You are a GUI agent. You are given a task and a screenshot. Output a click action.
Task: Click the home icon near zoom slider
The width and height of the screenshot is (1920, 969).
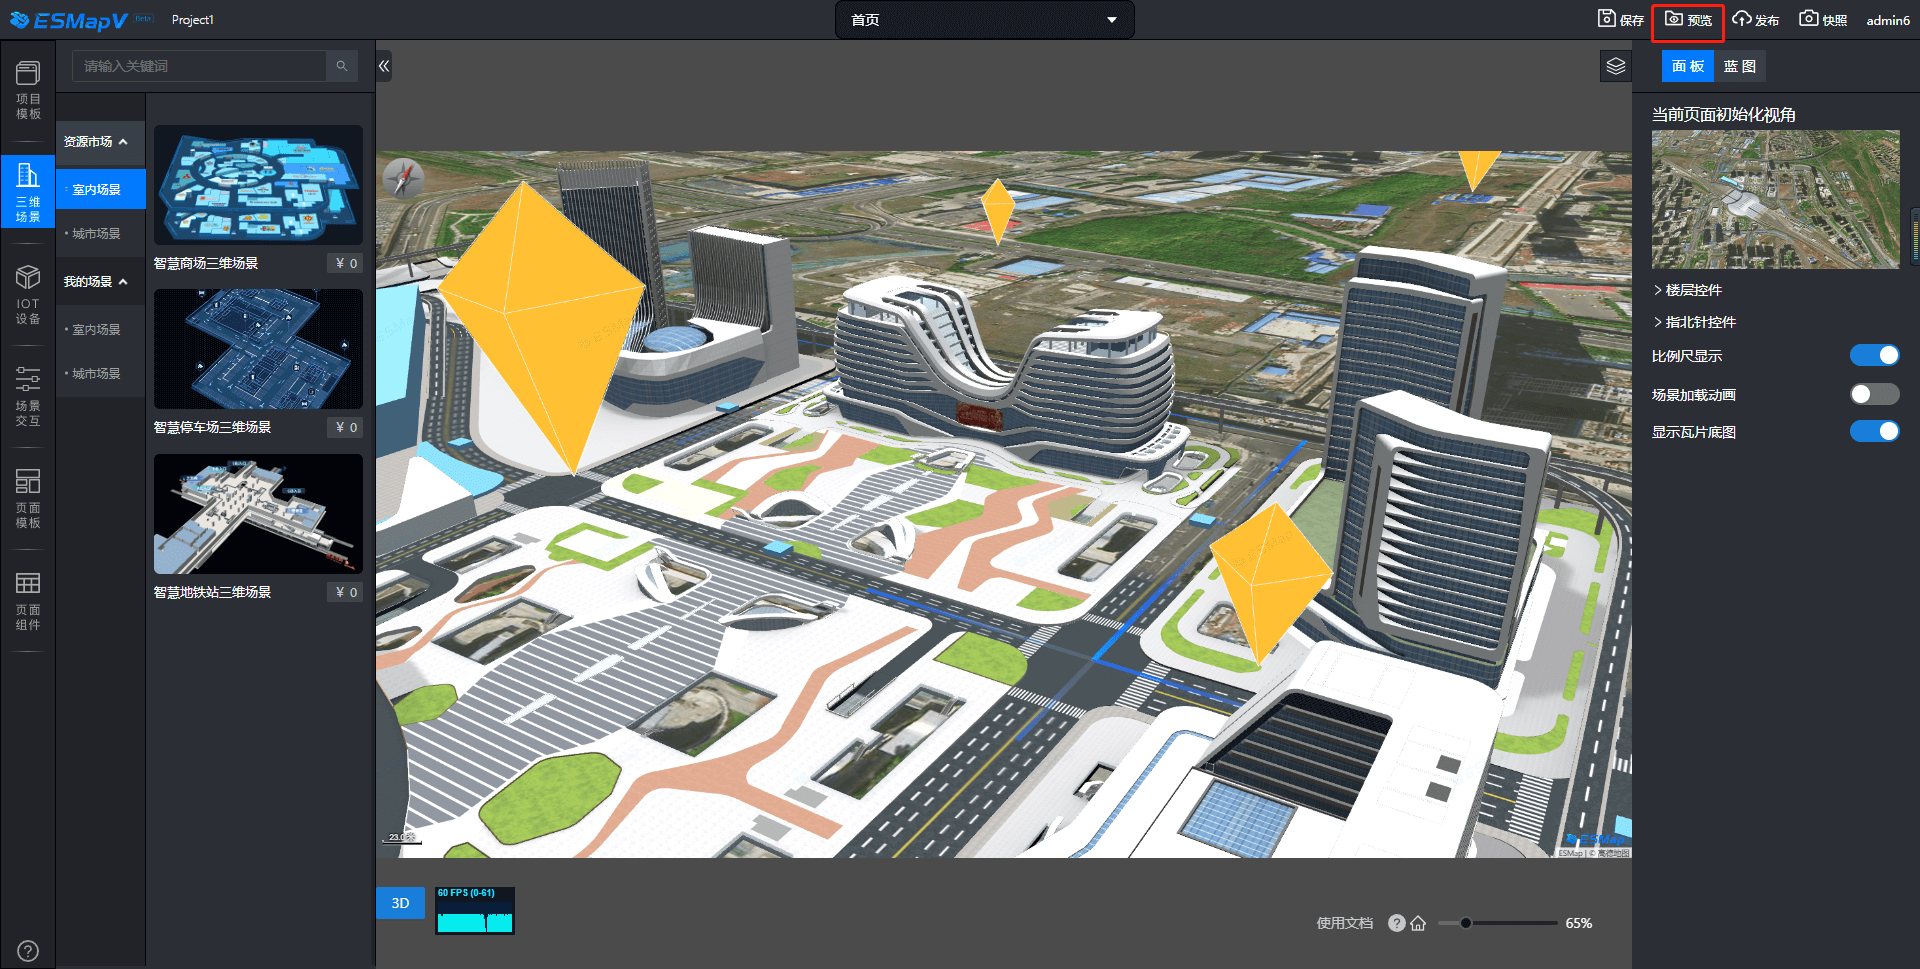coord(1418,923)
